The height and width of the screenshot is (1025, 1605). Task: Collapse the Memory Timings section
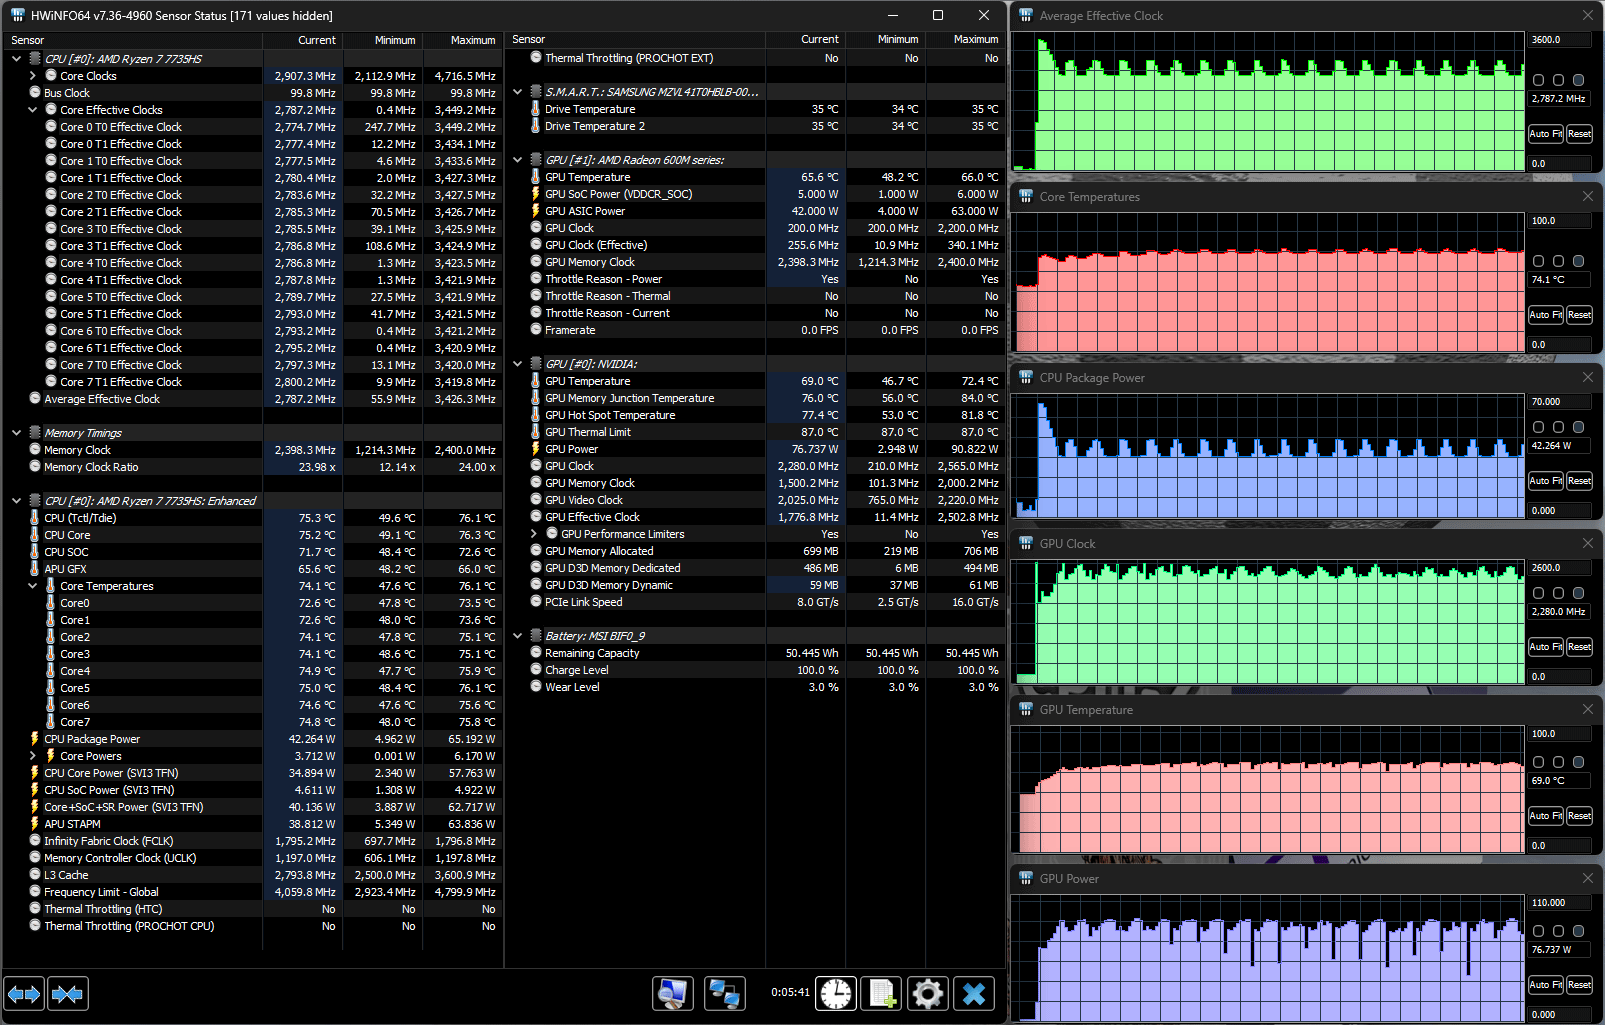[x=16, y=433]
